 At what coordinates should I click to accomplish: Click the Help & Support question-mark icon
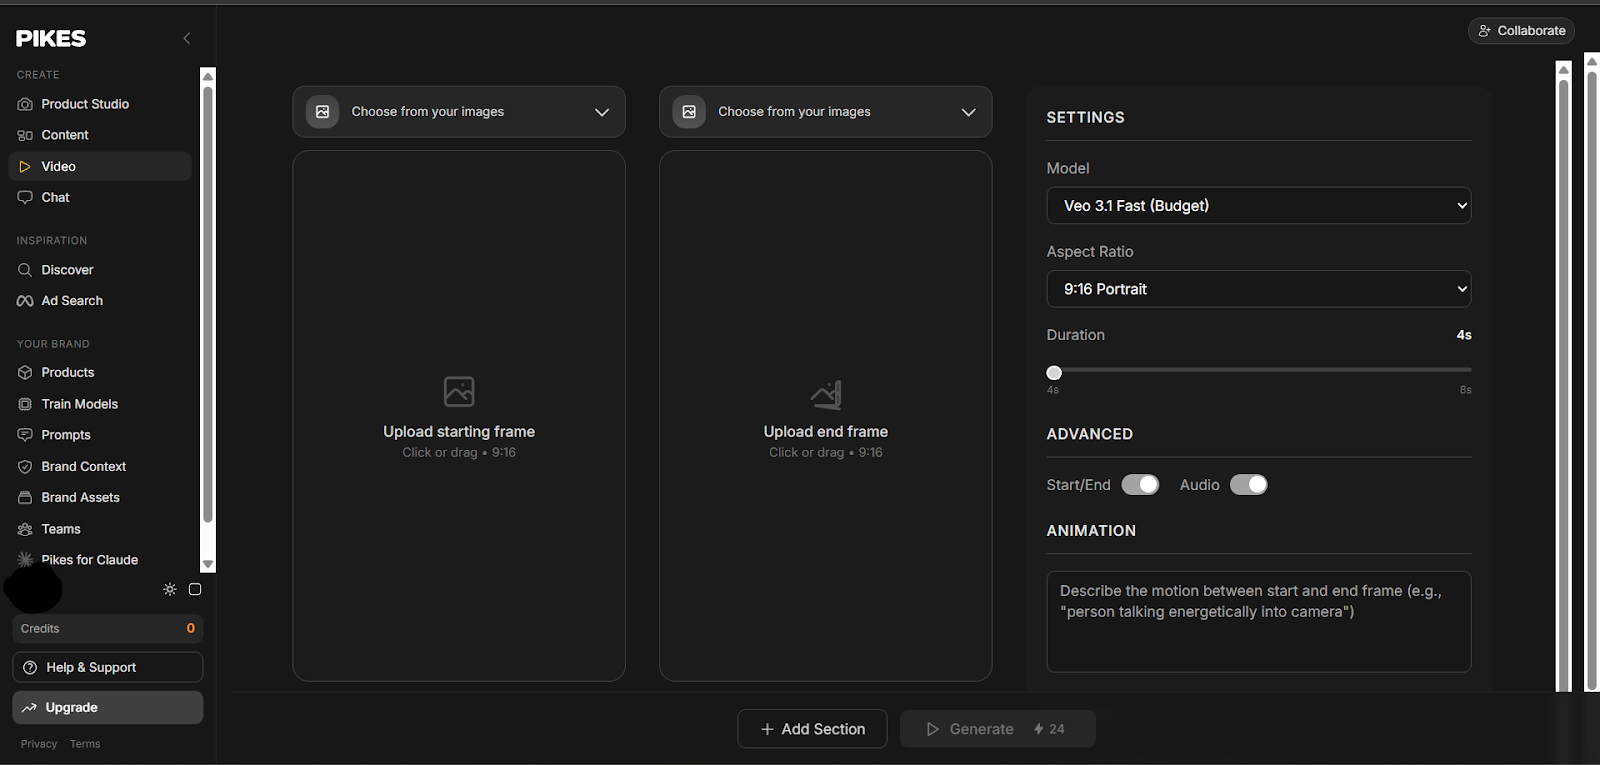(30, 667)
